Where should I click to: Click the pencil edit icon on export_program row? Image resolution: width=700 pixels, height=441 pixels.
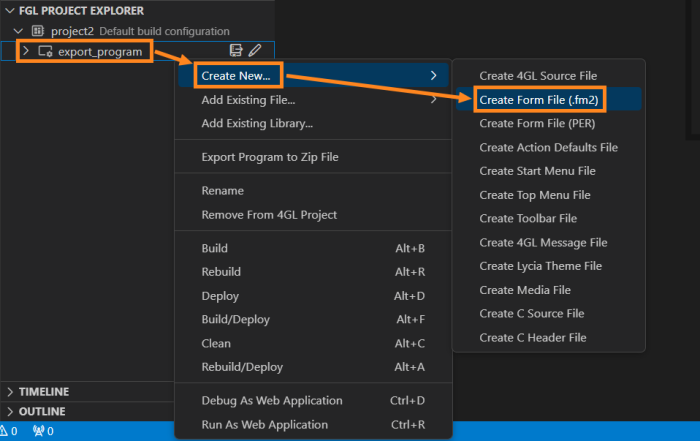coord(255,50)
